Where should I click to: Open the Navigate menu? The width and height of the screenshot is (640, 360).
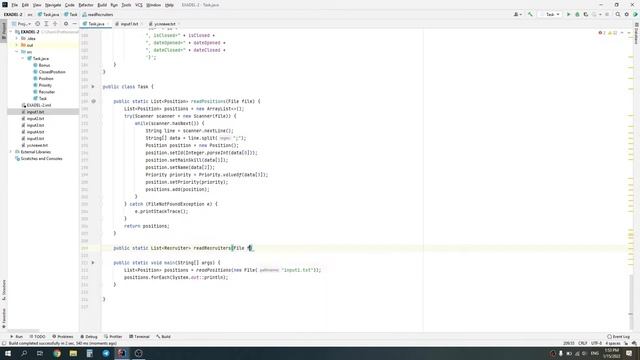point(53,5)
